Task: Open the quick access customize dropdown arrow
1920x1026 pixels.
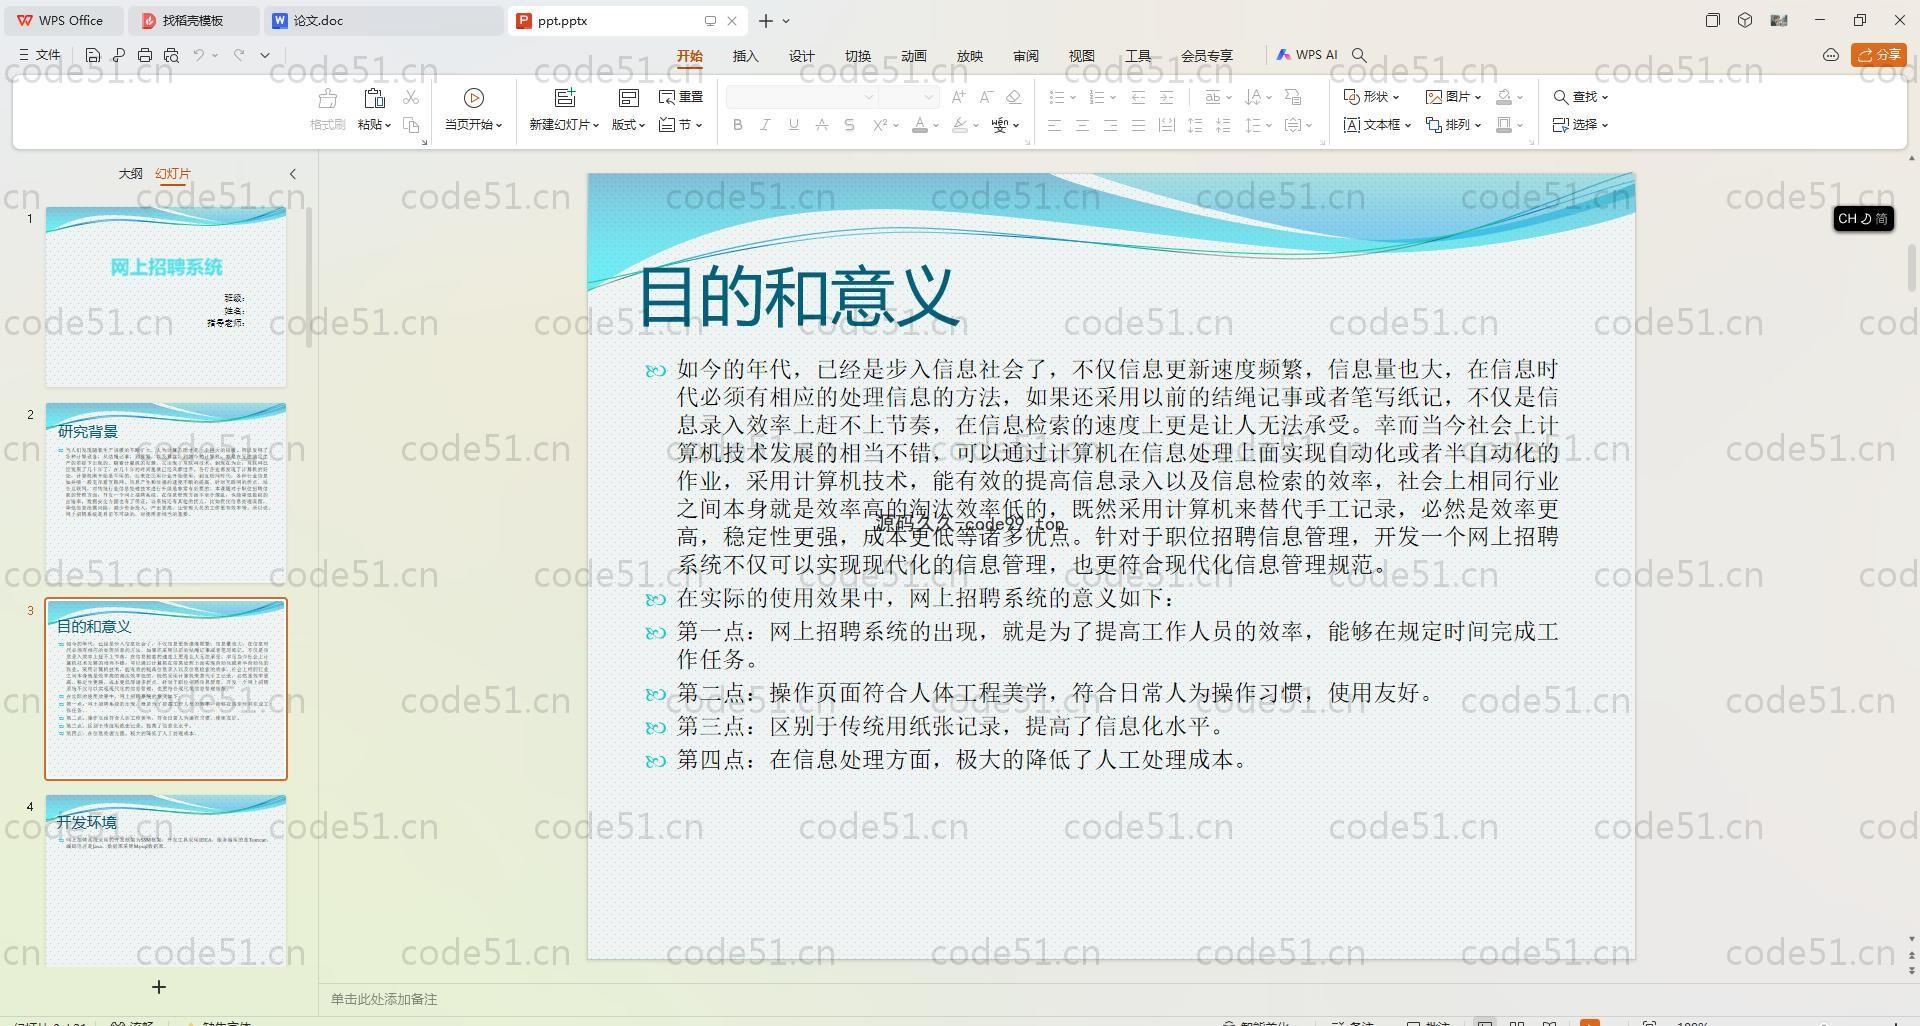Action: (265, 55)
